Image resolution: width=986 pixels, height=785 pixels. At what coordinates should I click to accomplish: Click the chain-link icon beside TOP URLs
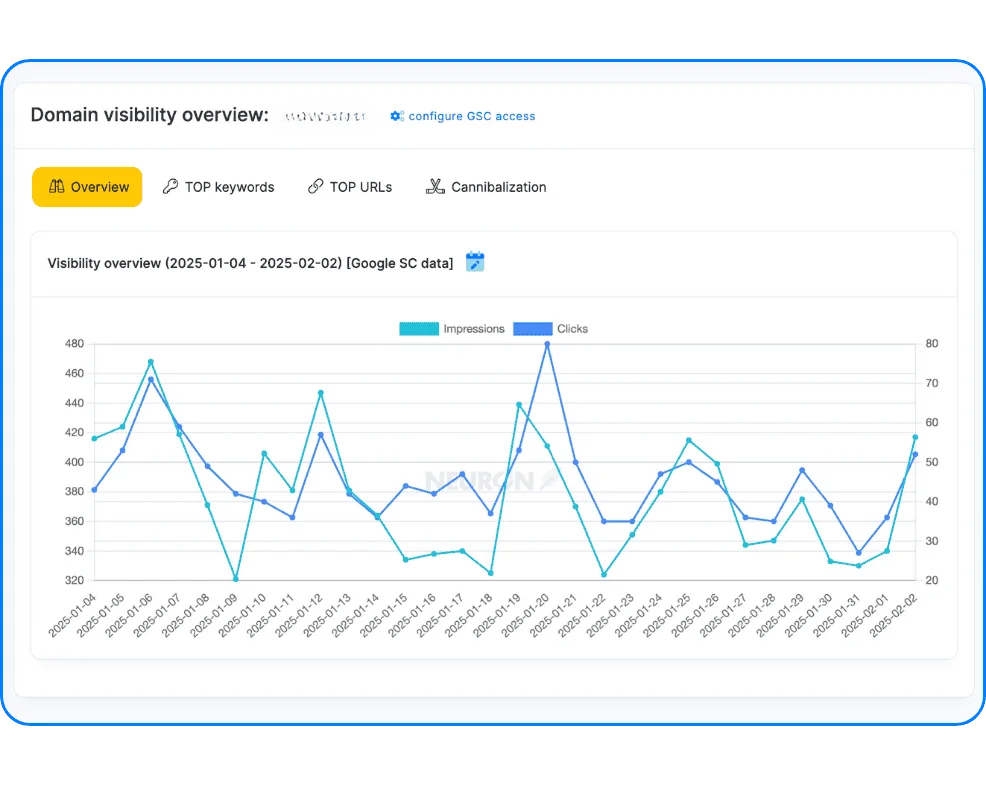[x=314, y=187]
